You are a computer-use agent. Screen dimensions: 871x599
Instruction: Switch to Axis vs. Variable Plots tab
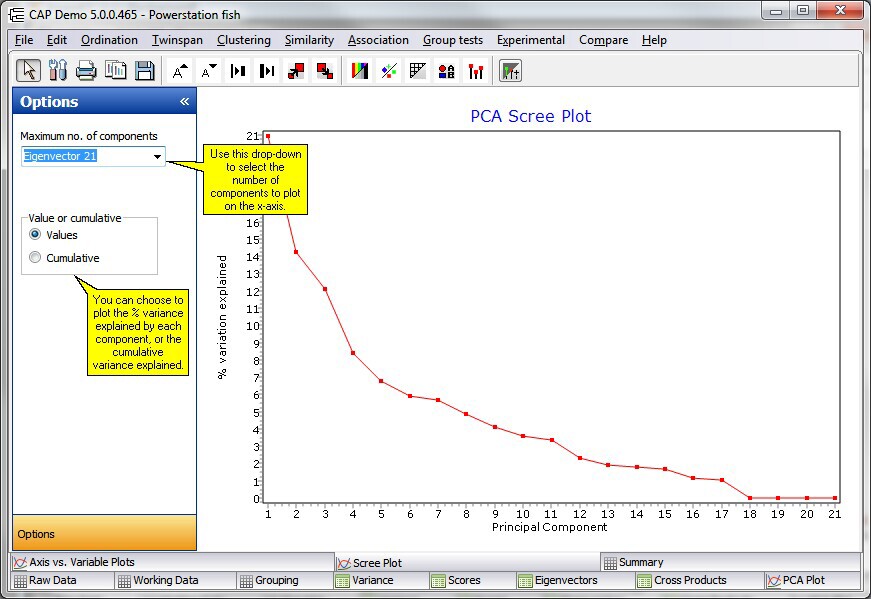173,562
